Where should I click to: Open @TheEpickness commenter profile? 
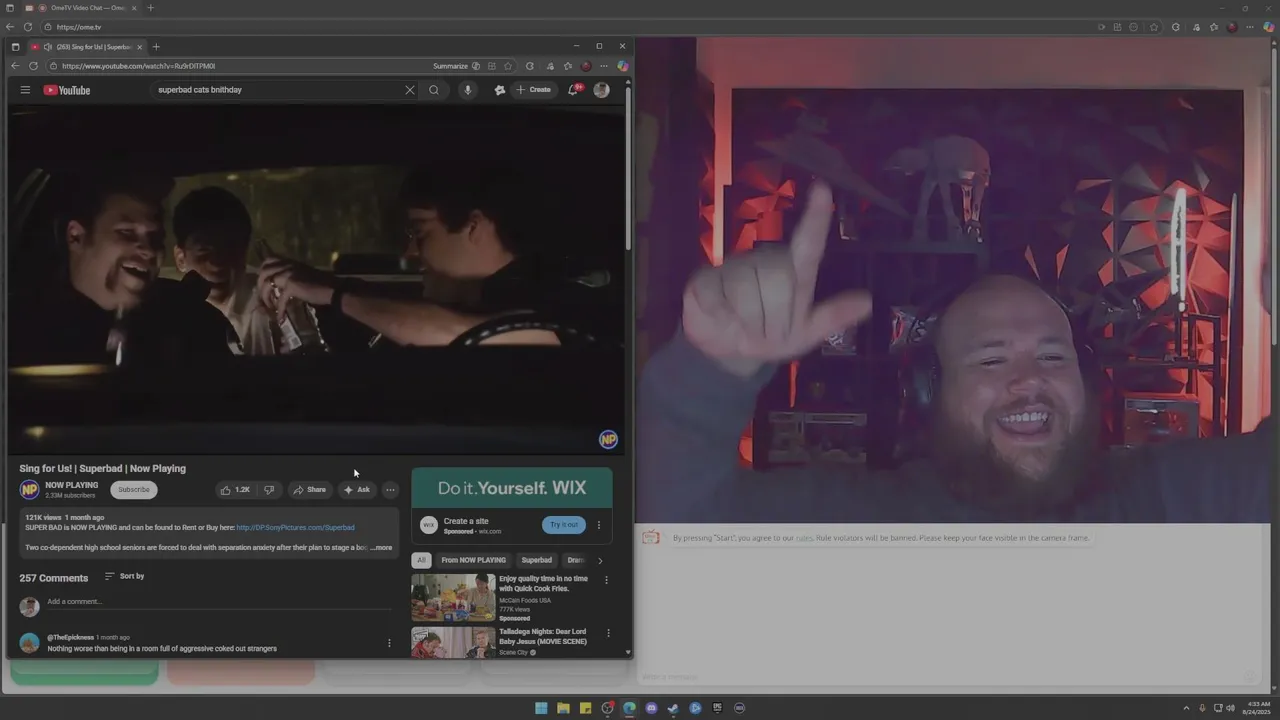coord(70,637)
